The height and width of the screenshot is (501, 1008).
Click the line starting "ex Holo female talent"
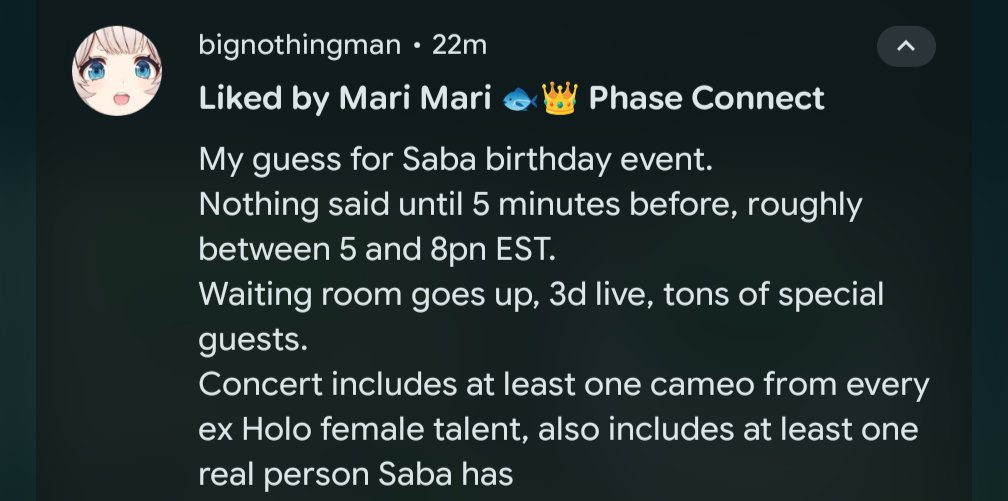558,430
